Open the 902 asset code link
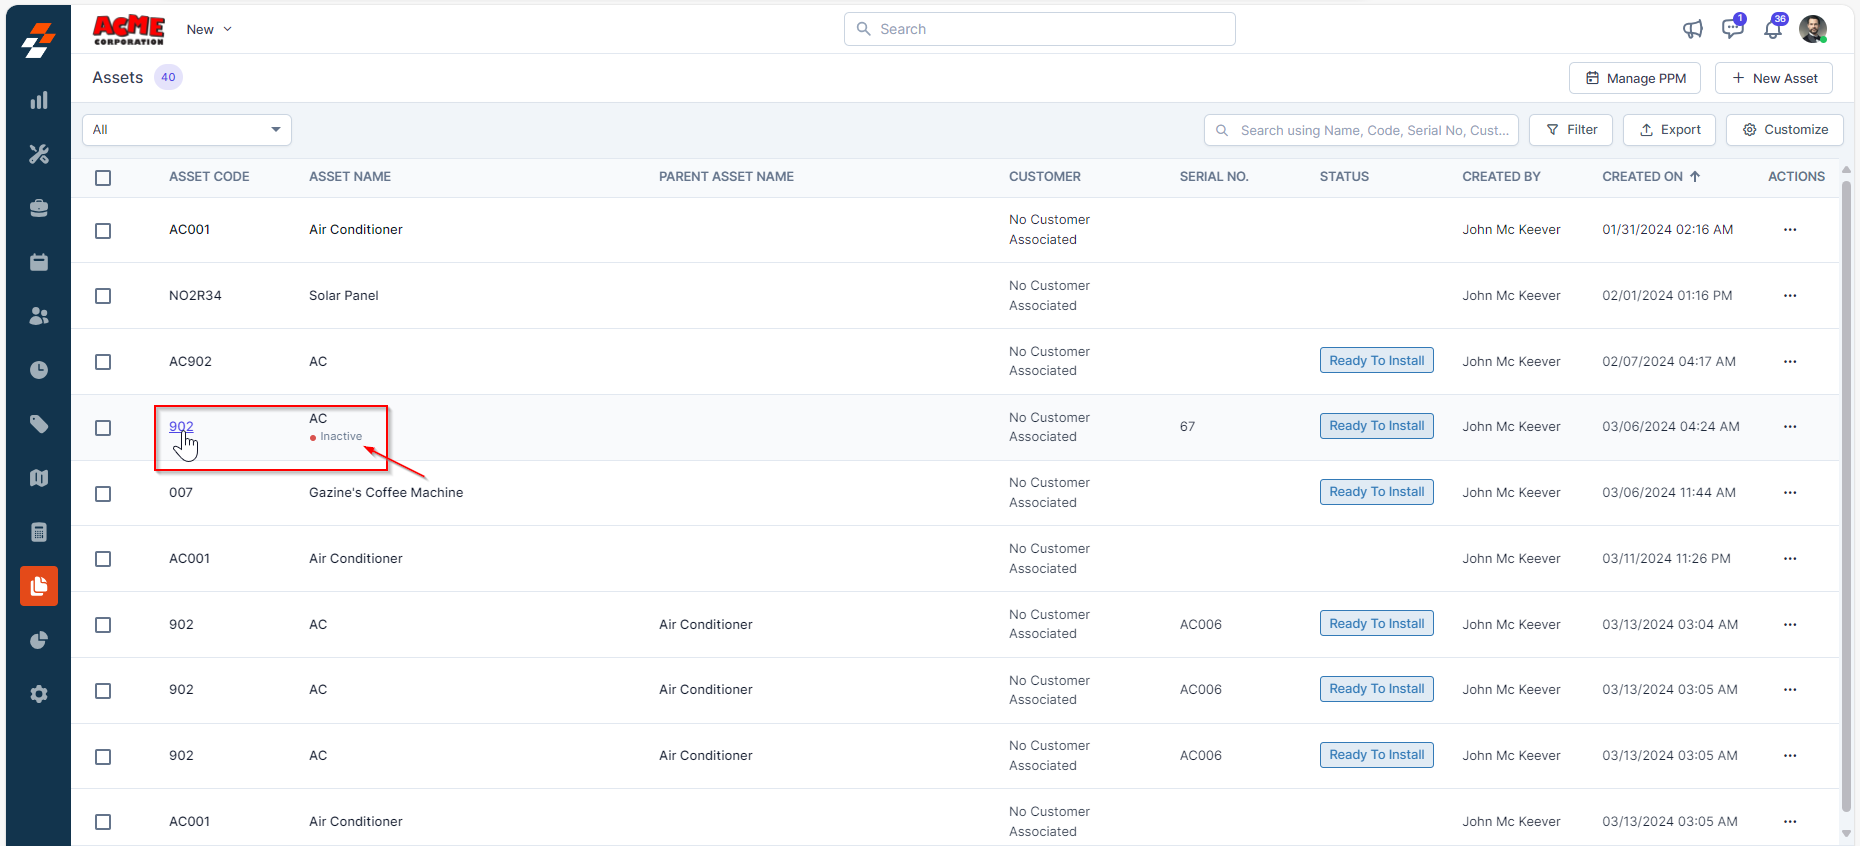 pyautogui.click(x=181, y=426)
